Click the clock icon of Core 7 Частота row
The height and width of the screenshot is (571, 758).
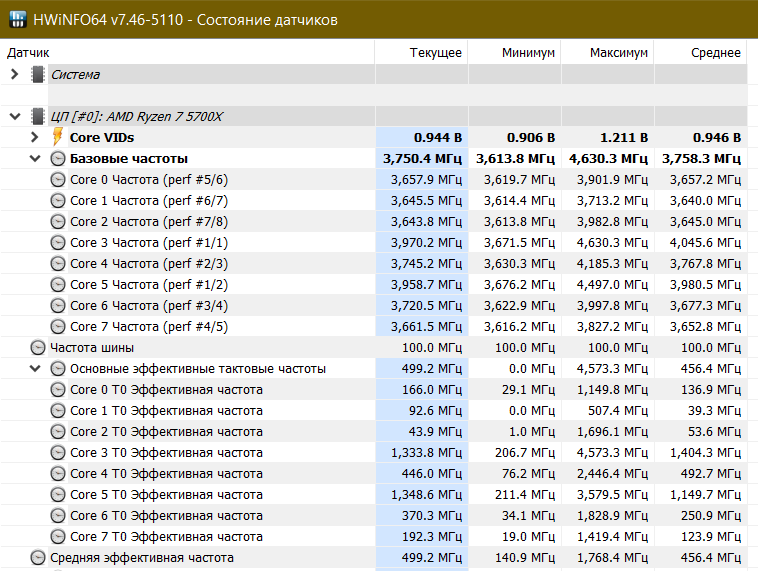58,327
